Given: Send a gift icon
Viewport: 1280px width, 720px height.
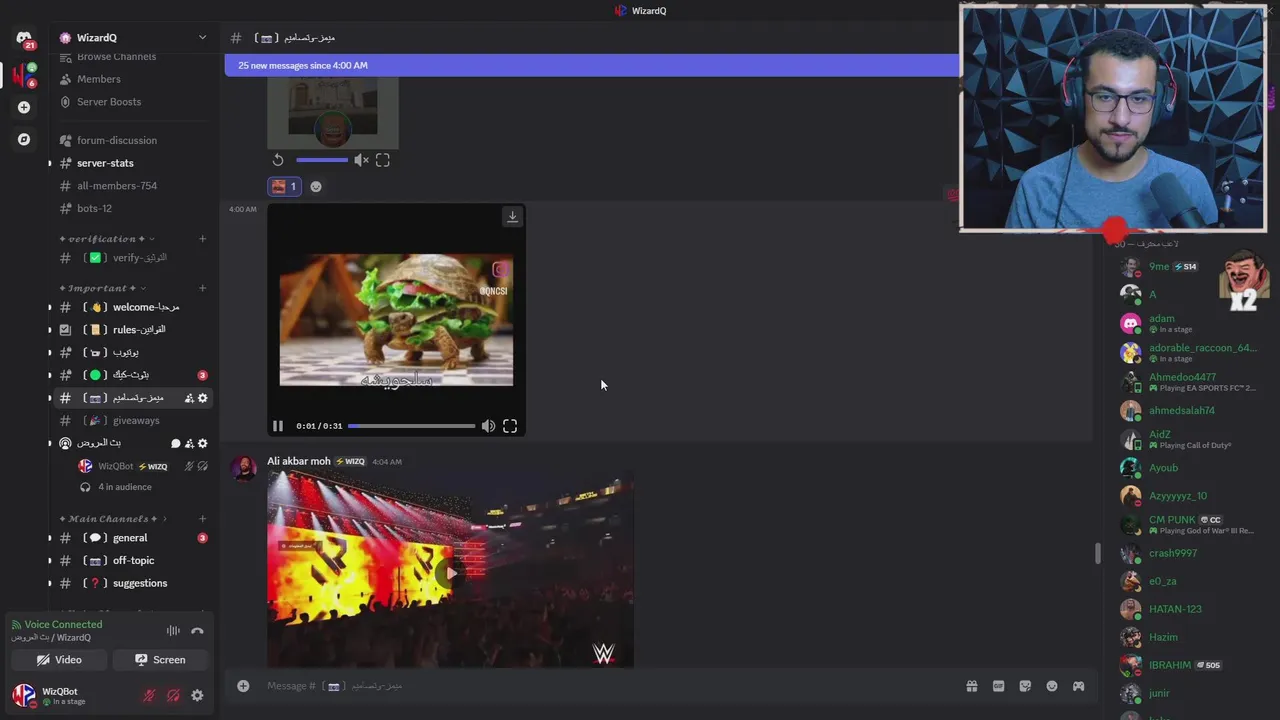Looking at the screenshot, I should (x=971, y=686).
